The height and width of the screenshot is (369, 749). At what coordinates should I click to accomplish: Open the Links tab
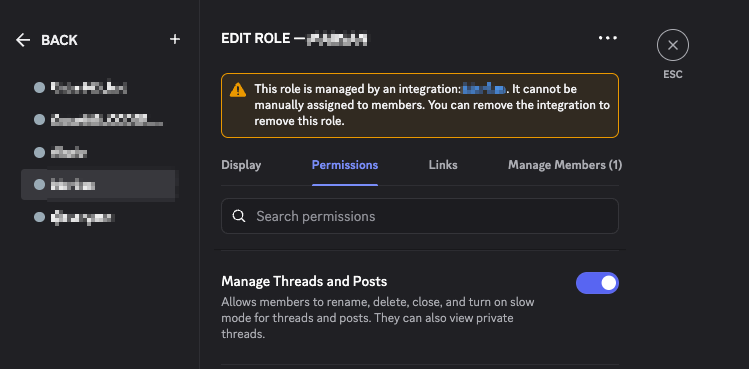[443, 165]
